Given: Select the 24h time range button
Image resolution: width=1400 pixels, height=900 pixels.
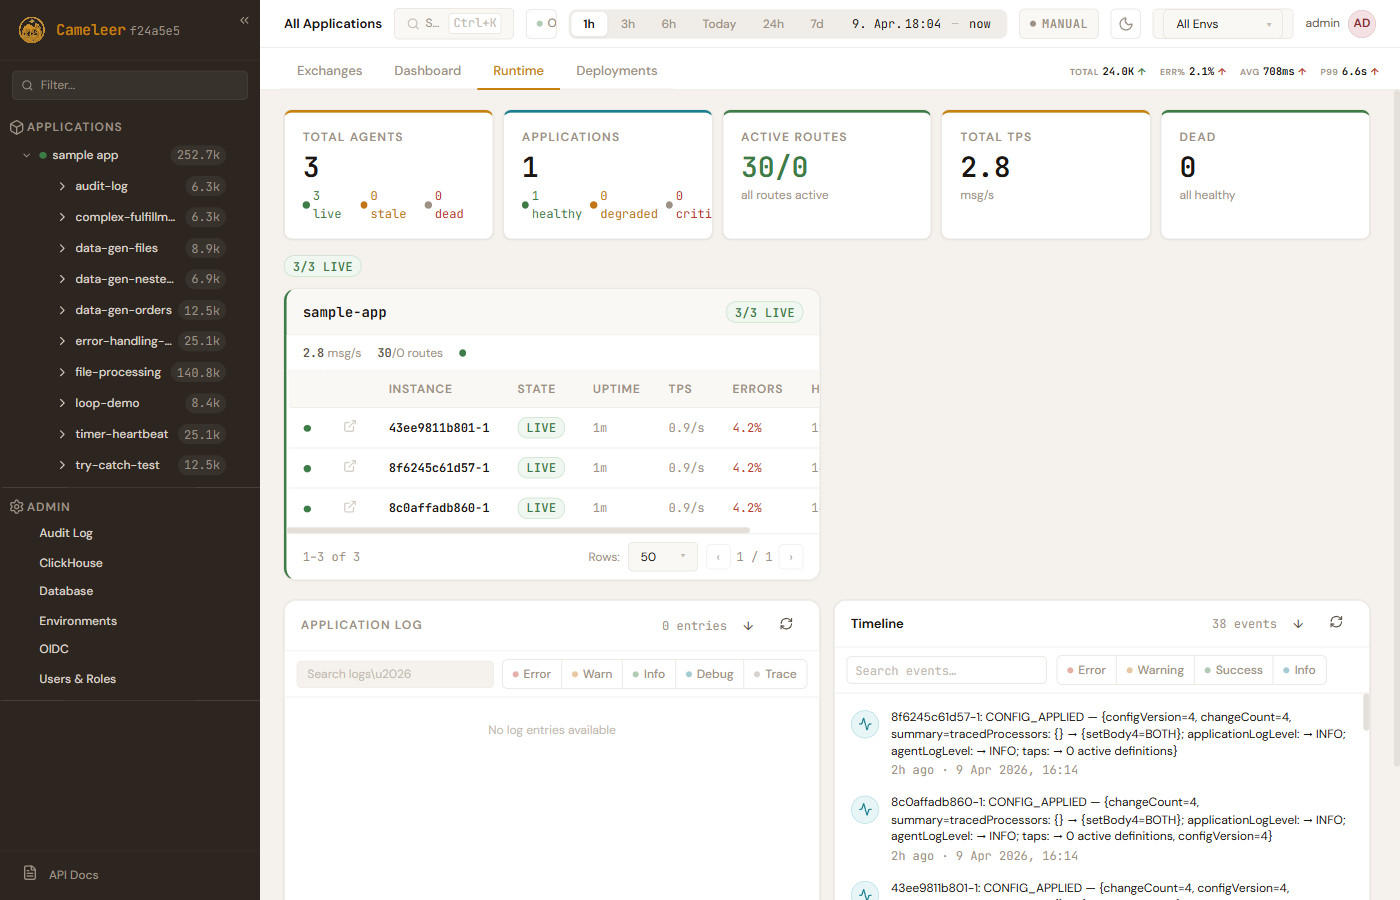Looking at the screenshot, I should pos(773,24).
